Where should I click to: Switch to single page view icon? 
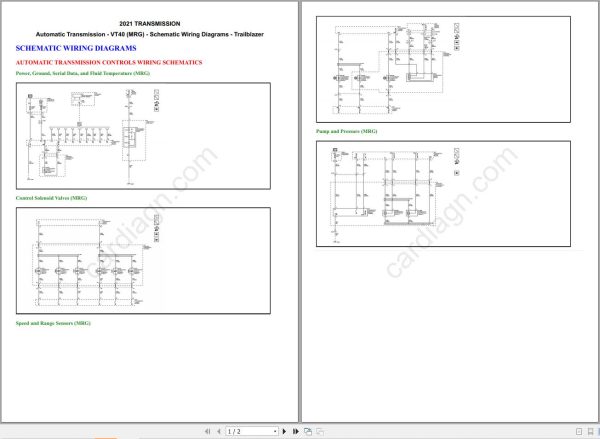click(579, 431)
